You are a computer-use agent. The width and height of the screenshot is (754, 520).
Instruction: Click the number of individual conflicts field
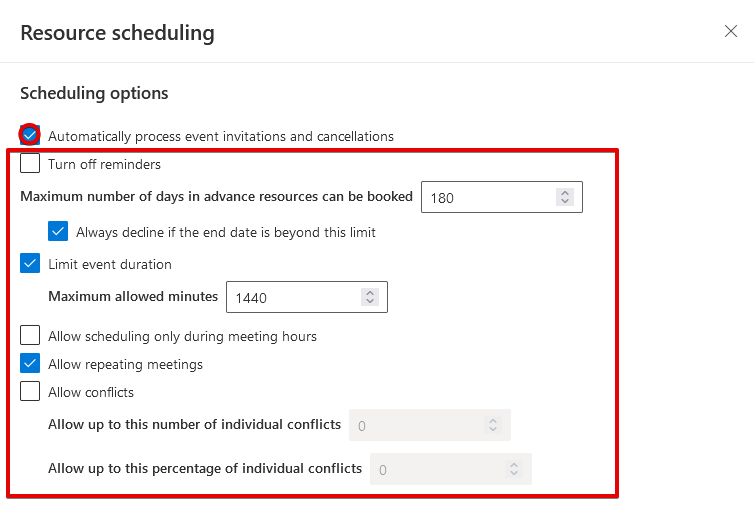click(x=415, y=425)
